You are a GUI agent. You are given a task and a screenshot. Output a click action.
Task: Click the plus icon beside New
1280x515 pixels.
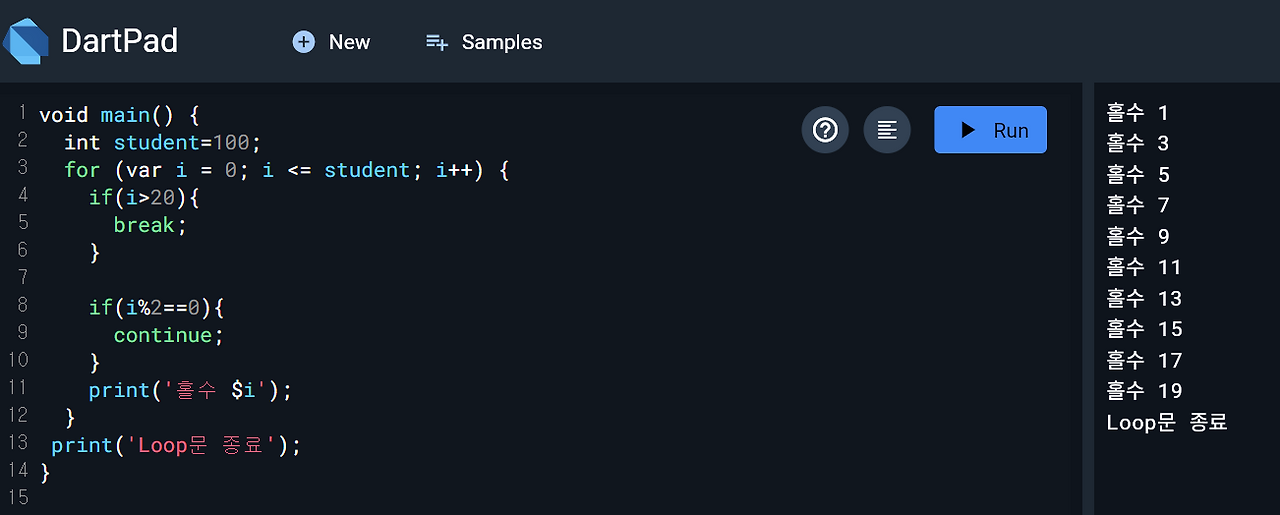pos(303,42)
